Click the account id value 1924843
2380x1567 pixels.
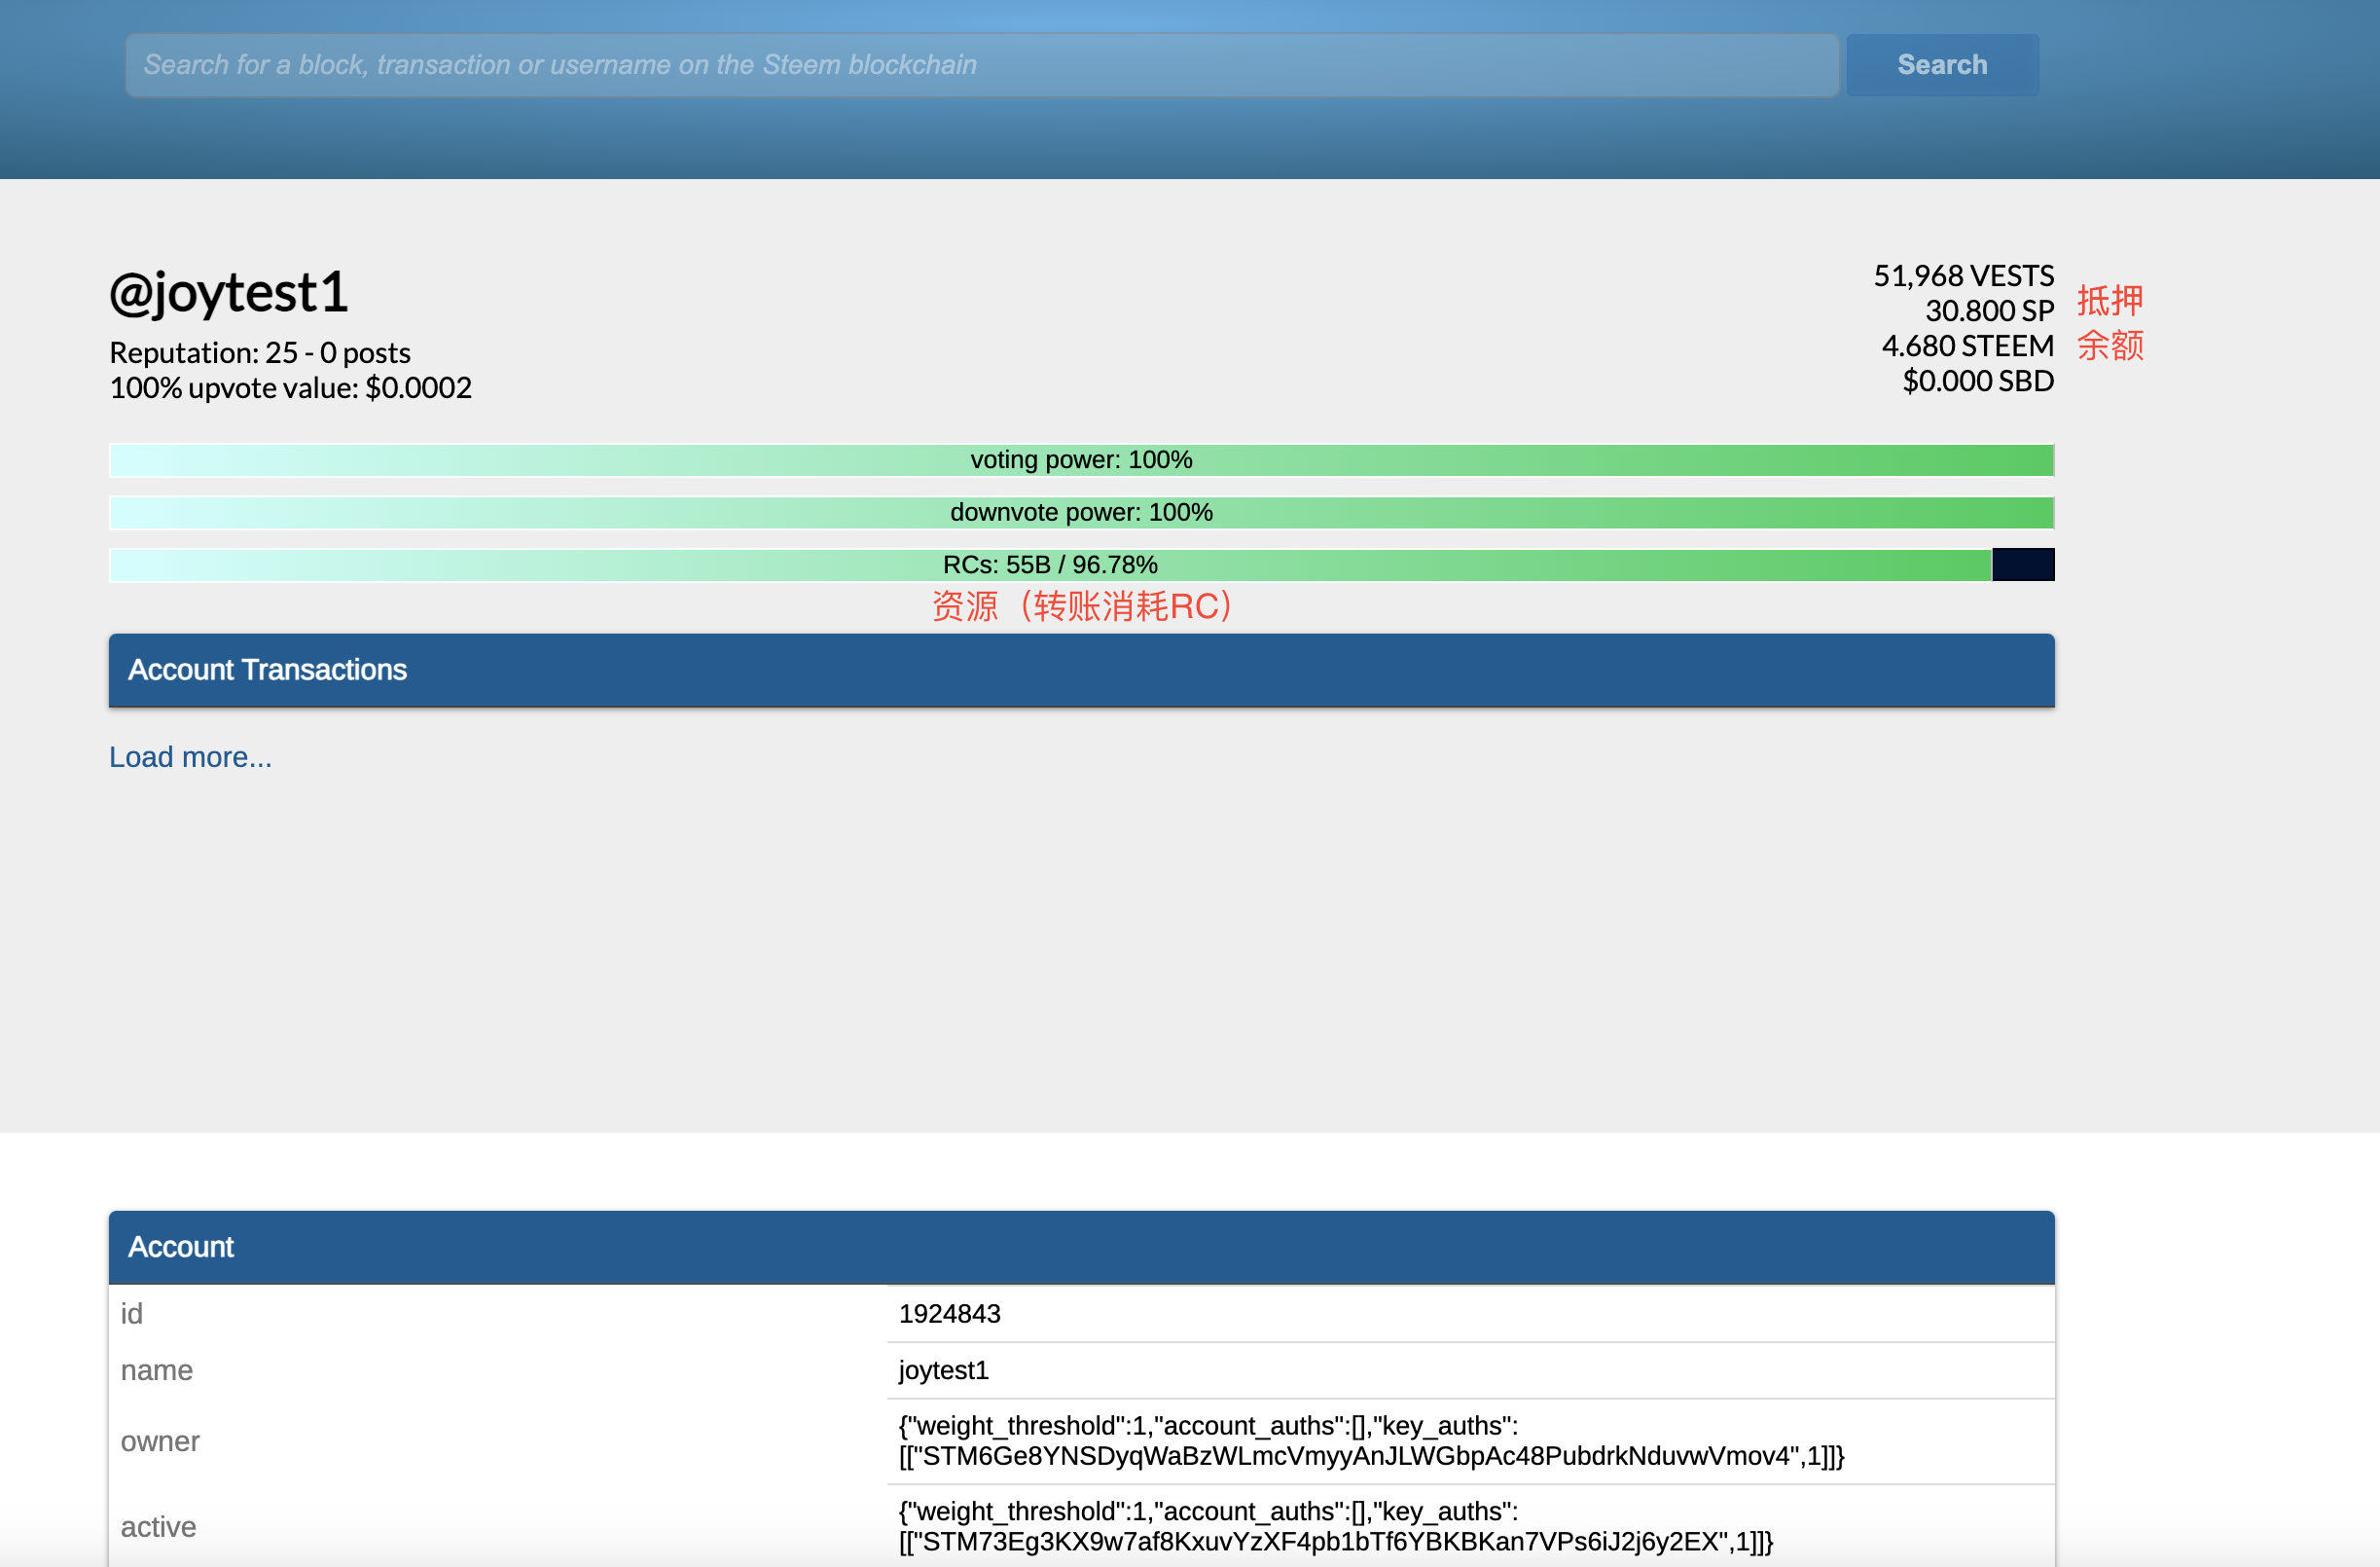pyautogui.click(x=949, y=1313)
